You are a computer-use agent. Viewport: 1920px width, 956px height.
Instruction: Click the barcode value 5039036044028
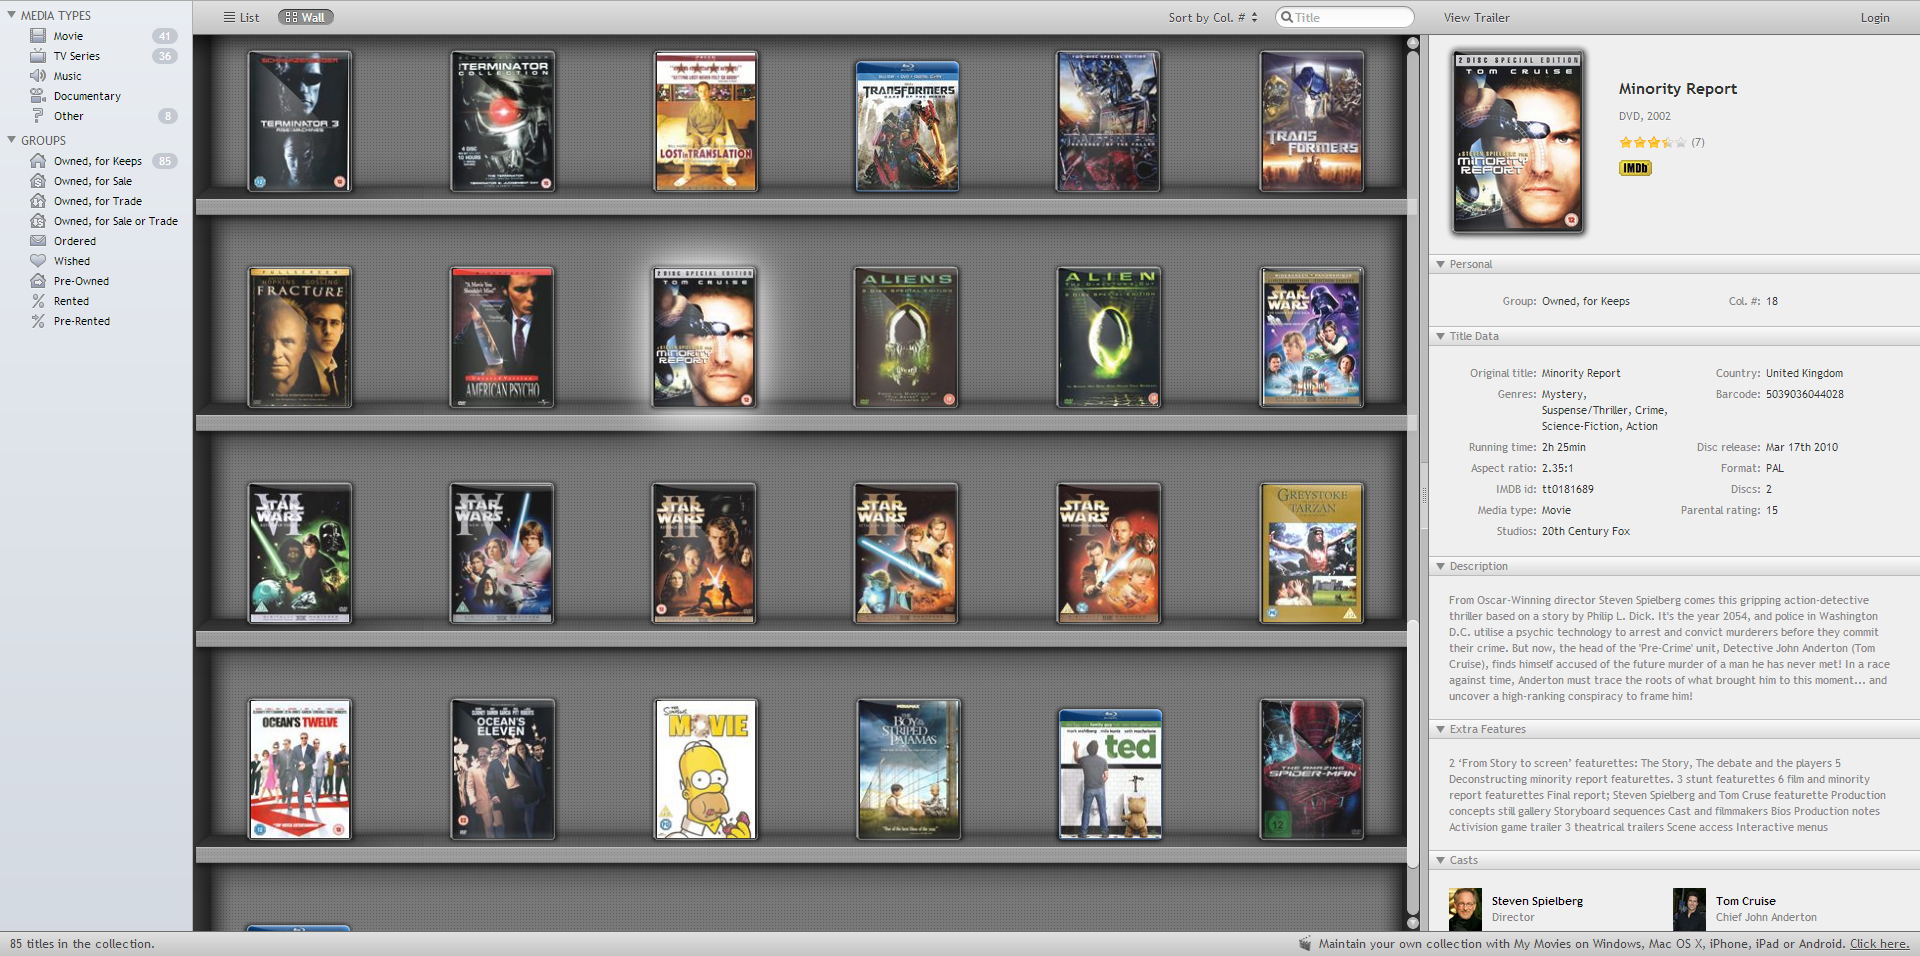coord(1804,394)
